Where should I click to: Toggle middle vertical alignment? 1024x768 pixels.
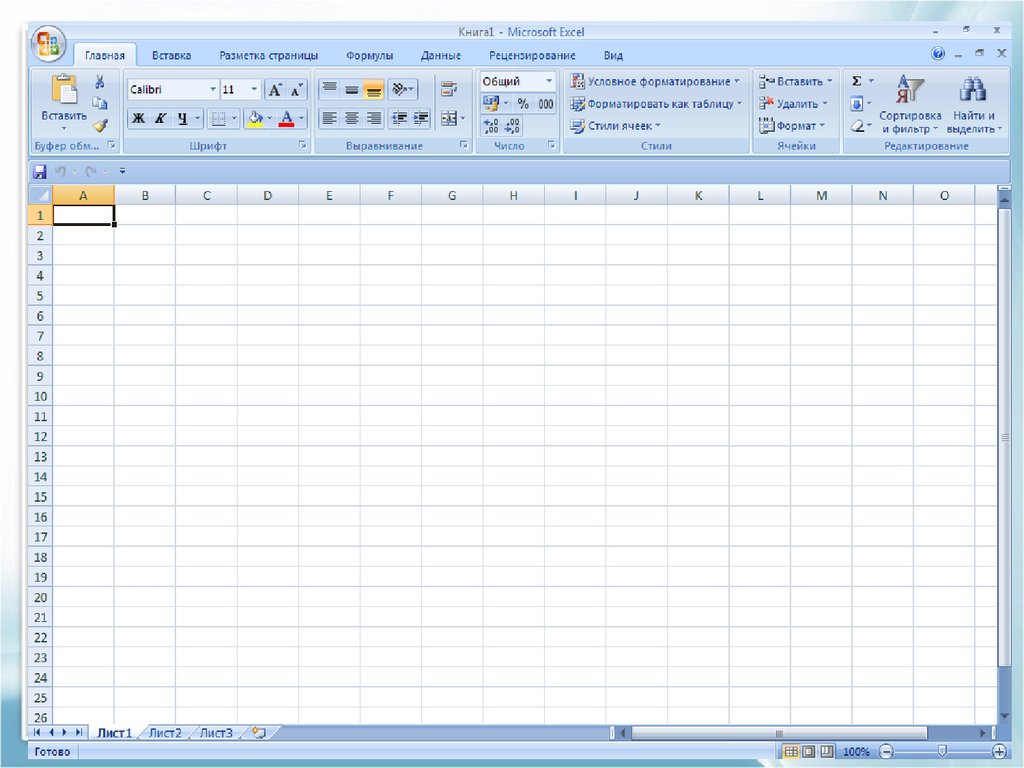point(351,89)
